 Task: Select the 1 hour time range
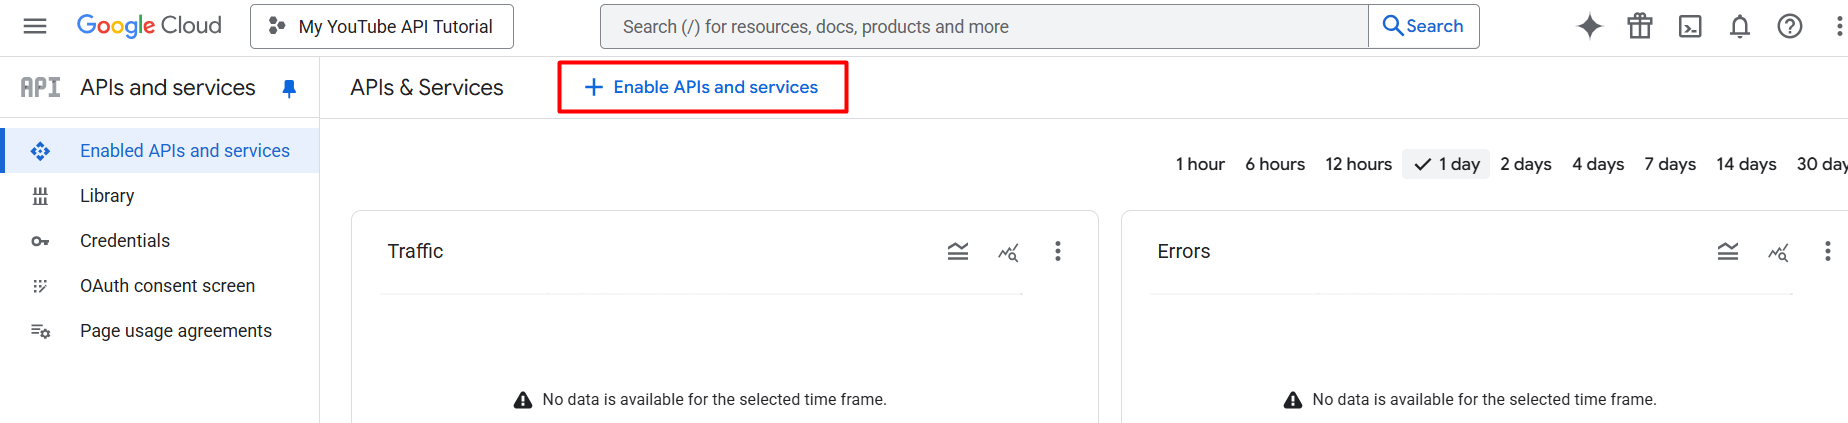[1200, 164]
